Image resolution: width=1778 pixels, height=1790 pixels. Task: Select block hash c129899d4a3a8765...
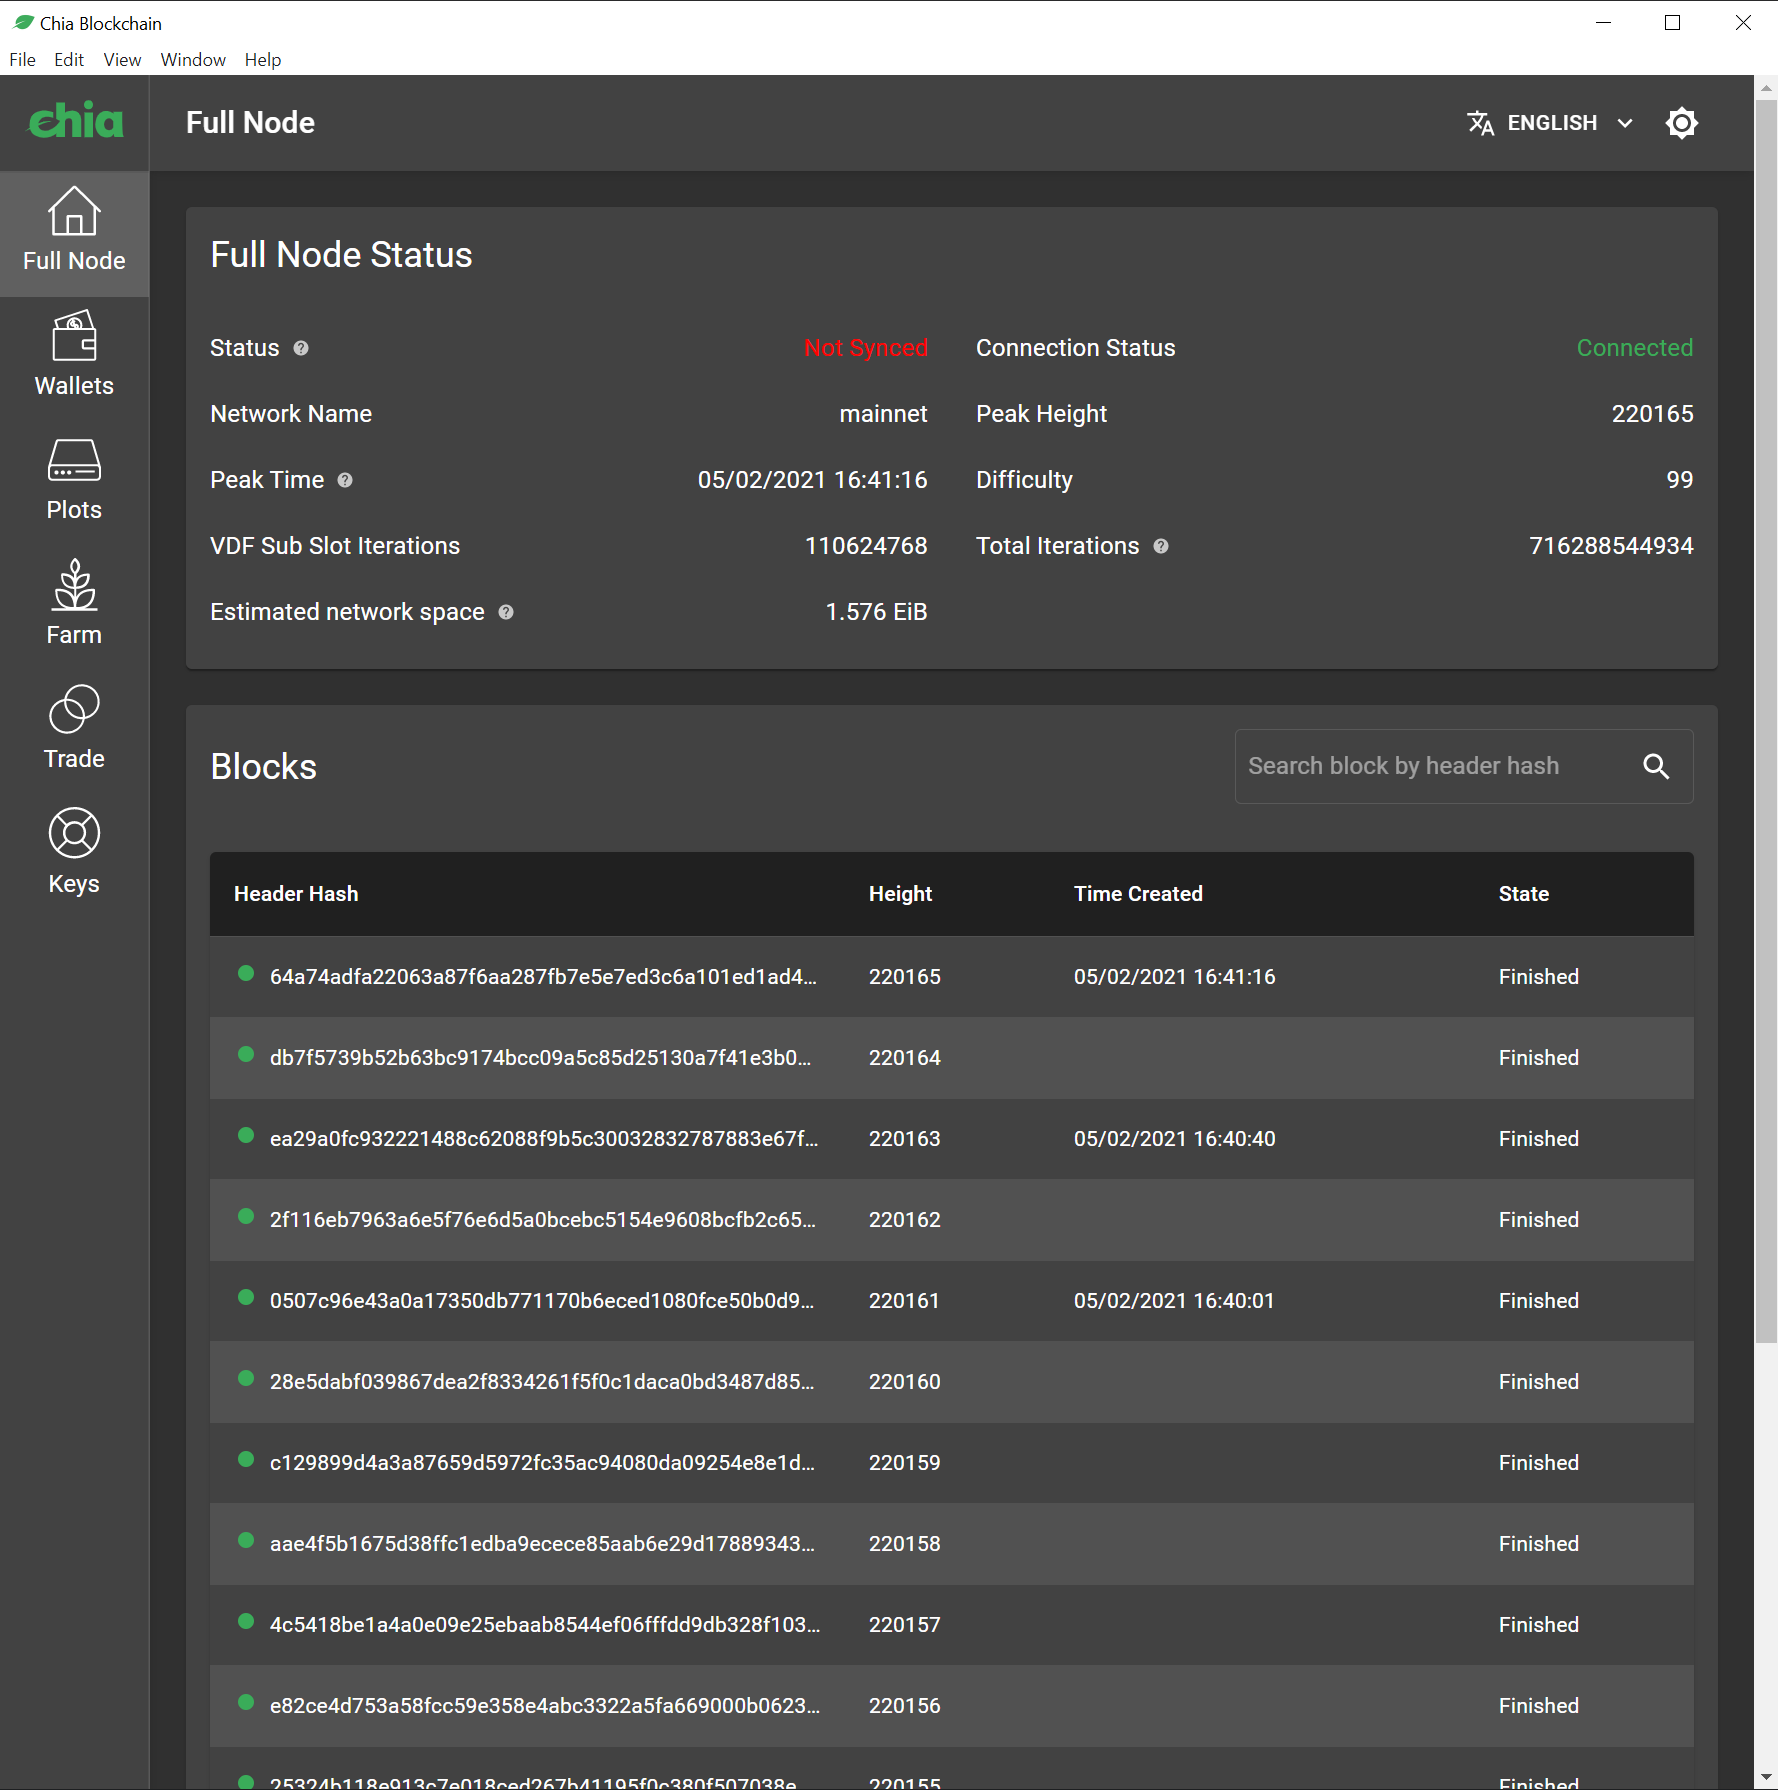pos(542,1463)
